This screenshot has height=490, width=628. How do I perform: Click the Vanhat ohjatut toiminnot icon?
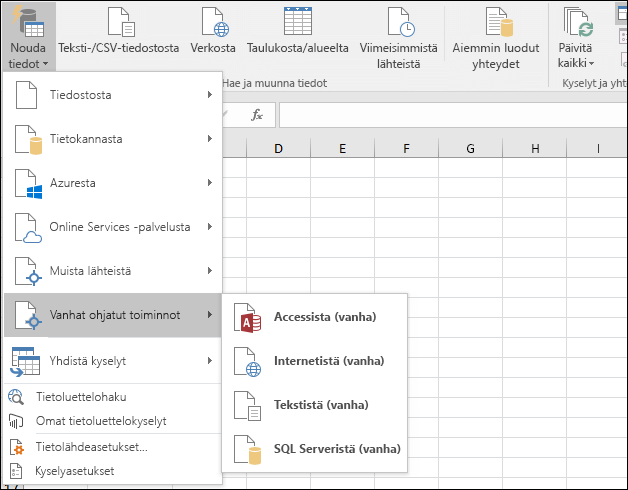coord(28,316)
